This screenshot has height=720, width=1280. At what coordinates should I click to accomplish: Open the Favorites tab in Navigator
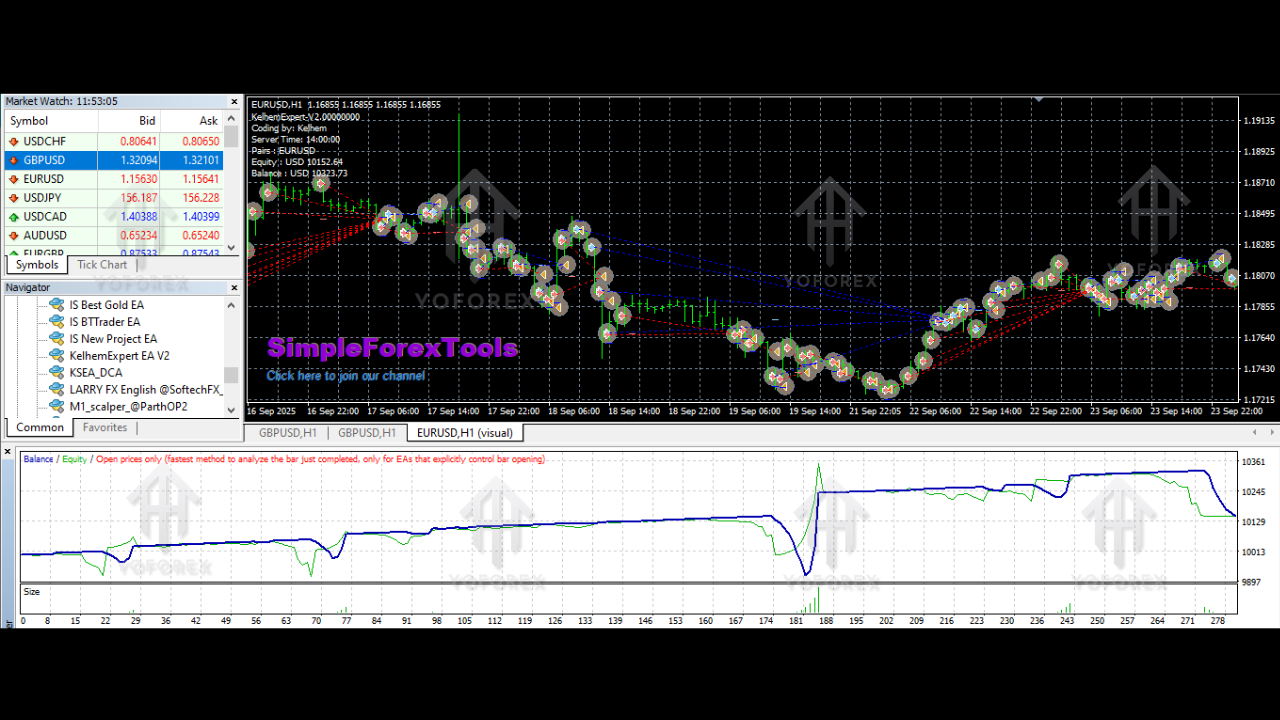click(105, 428)
